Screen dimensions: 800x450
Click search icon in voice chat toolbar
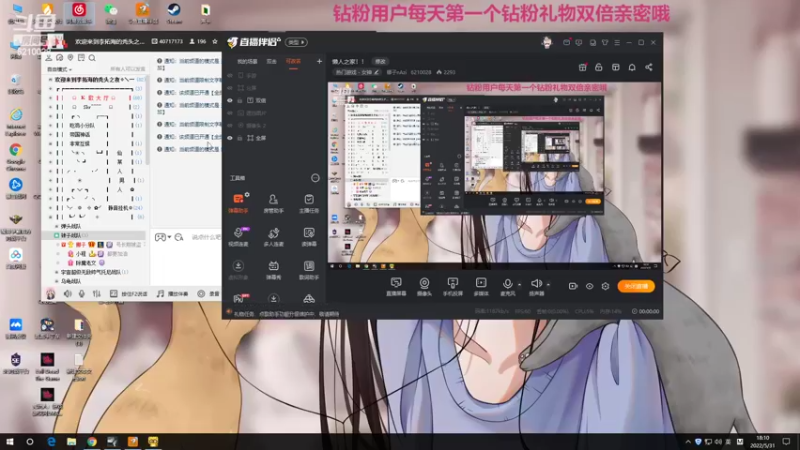coord(92,58)
